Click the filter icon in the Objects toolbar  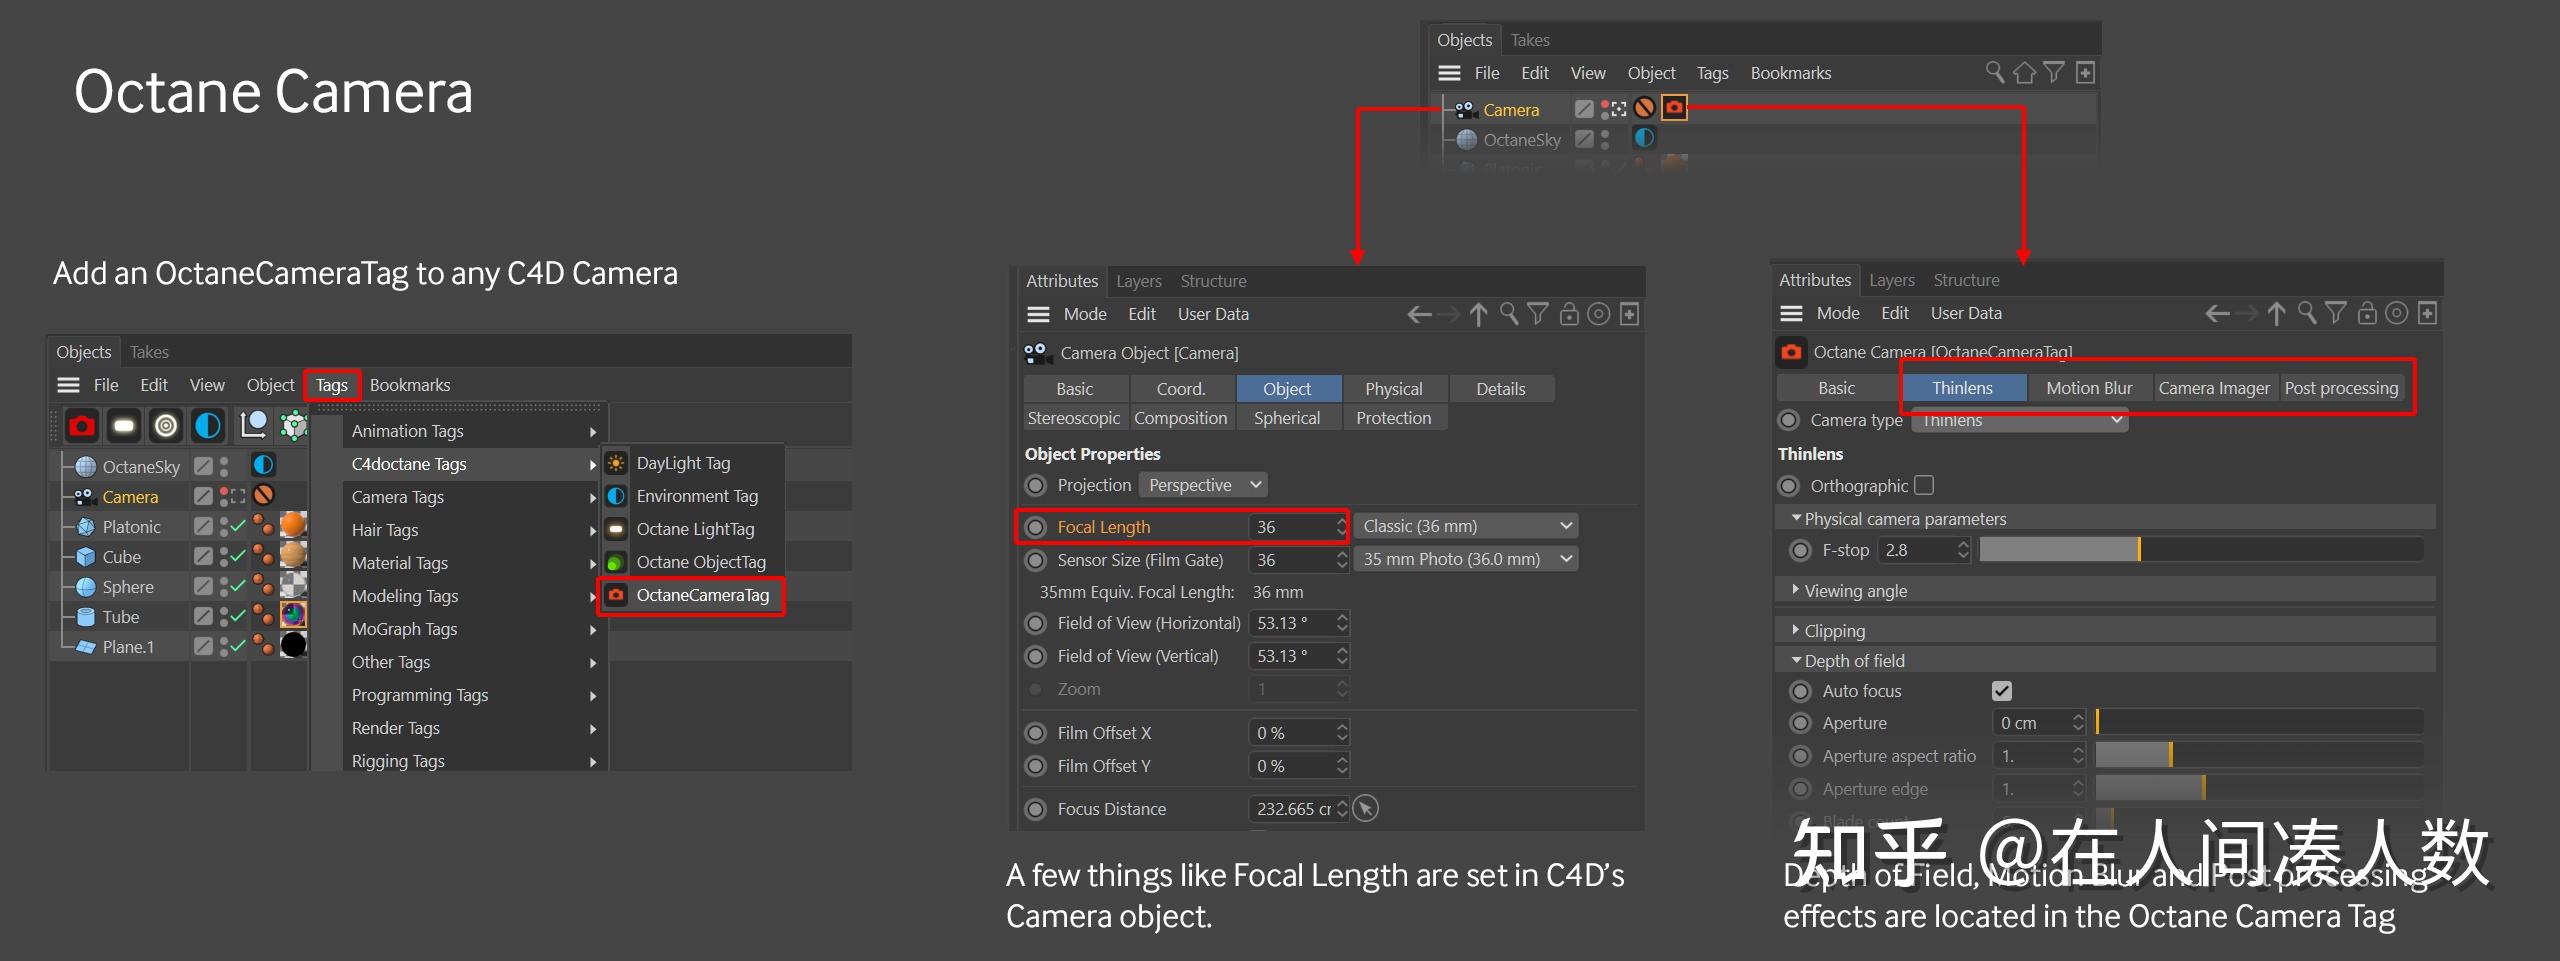coord(2053,72)
